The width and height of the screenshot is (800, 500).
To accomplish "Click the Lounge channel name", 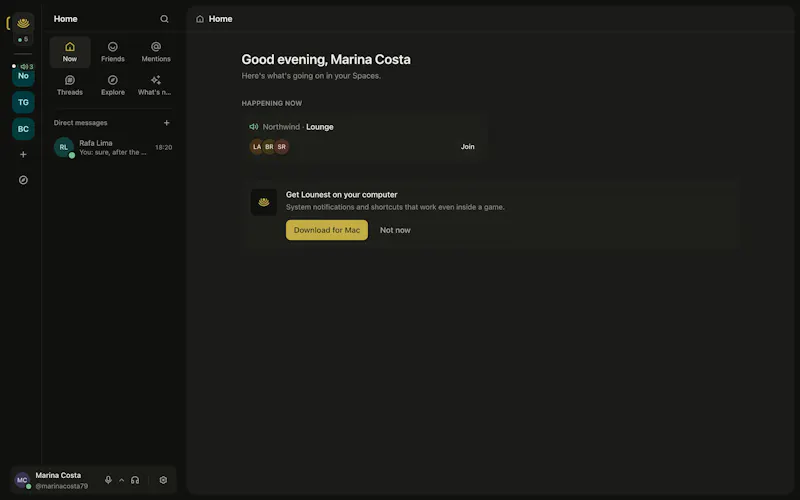I will pos(319,127).
